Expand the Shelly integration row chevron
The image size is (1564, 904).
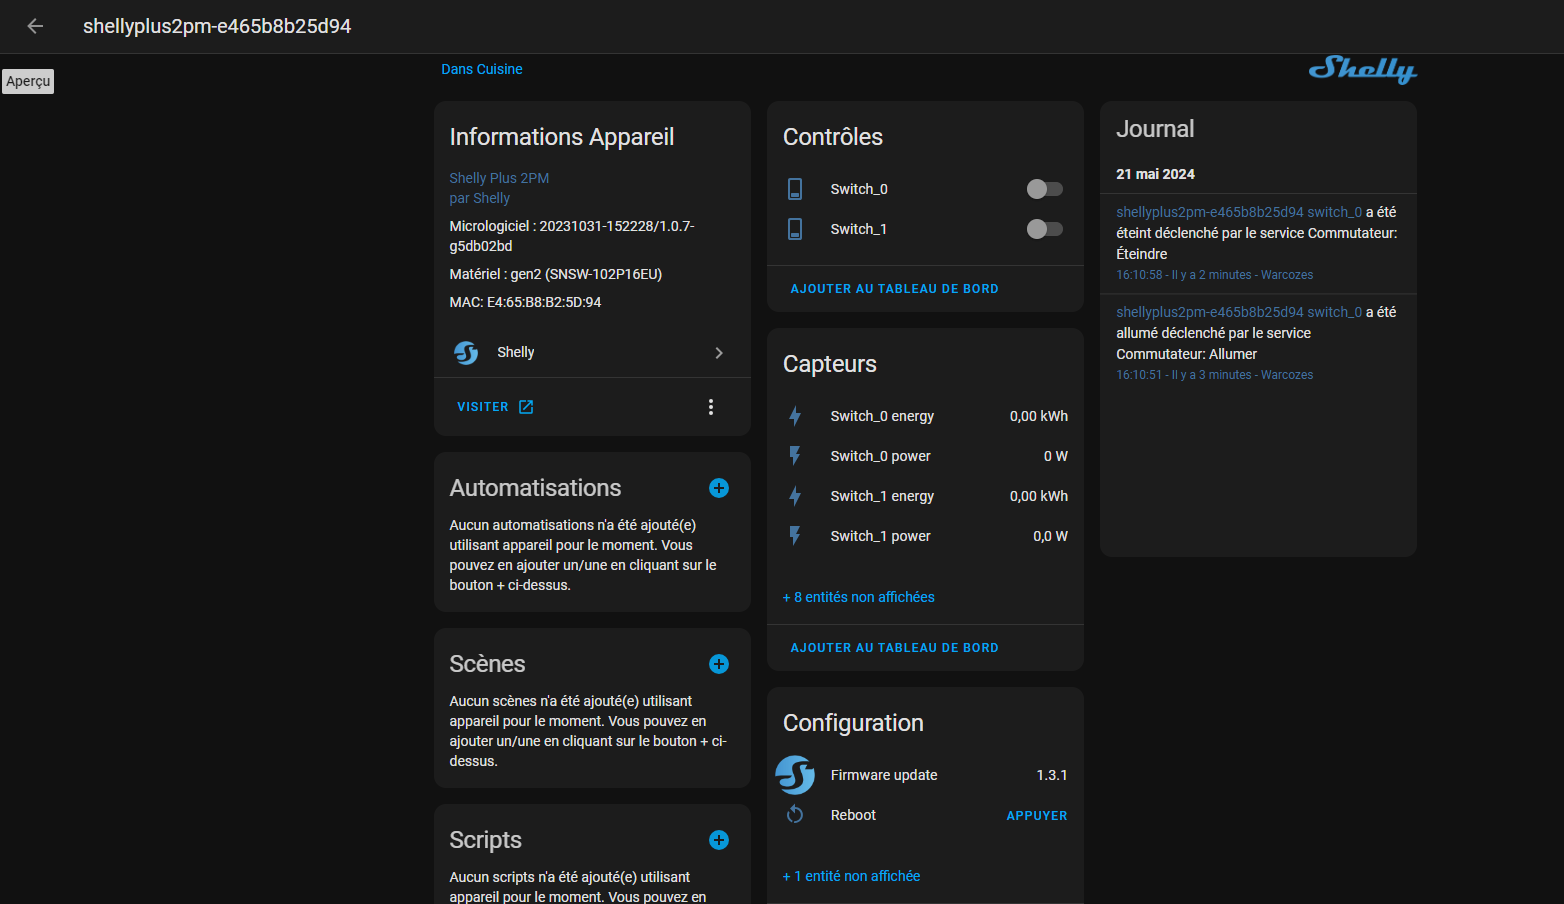click(x=719, y=353)
